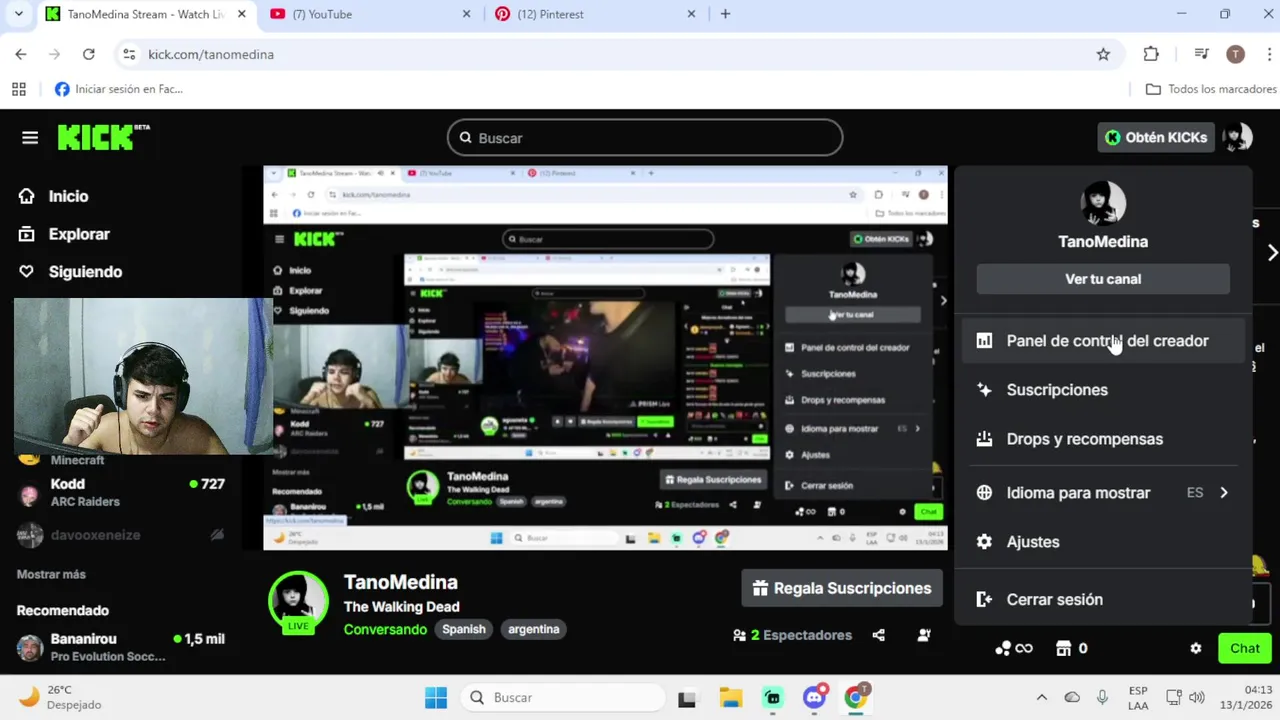Click TanoMedina avatar in dropdown menu
1280x720 pixels.
(1103, 203)
